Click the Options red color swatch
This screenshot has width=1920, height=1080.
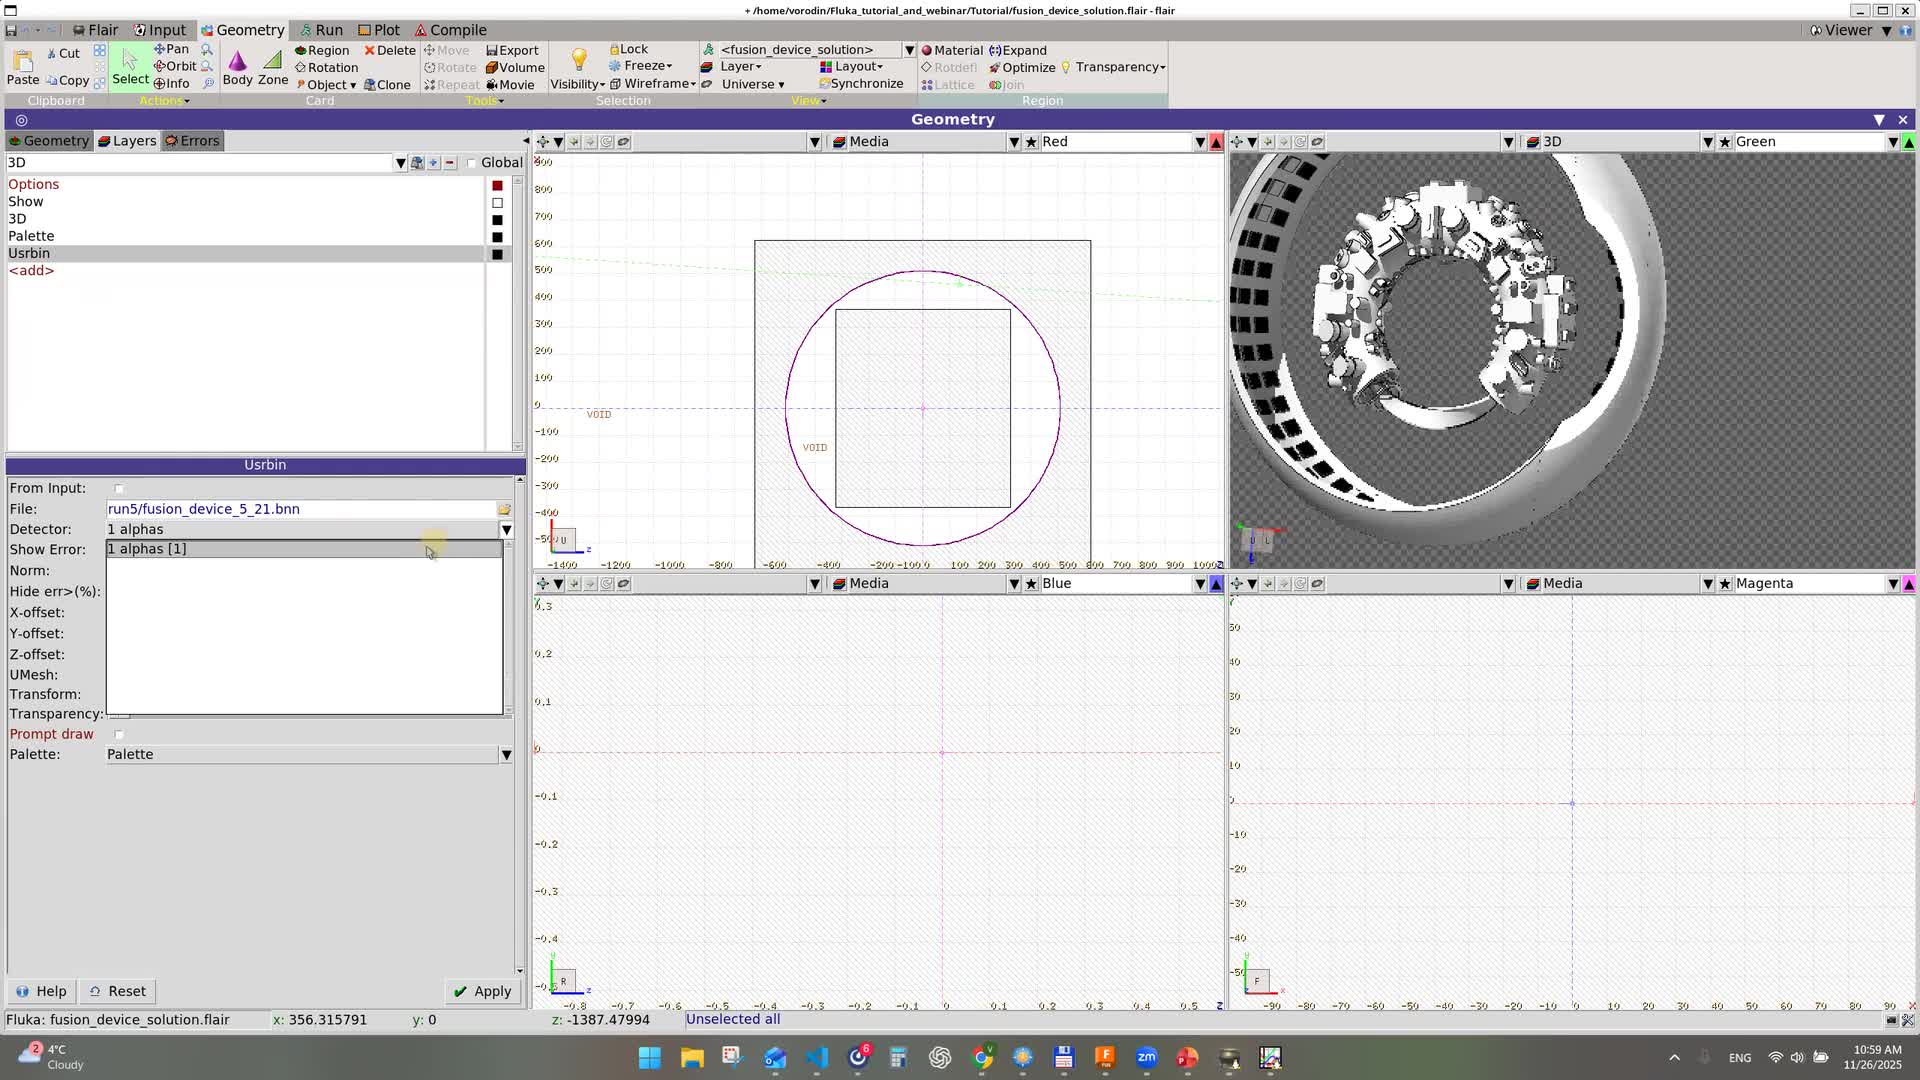pos(497,186)
